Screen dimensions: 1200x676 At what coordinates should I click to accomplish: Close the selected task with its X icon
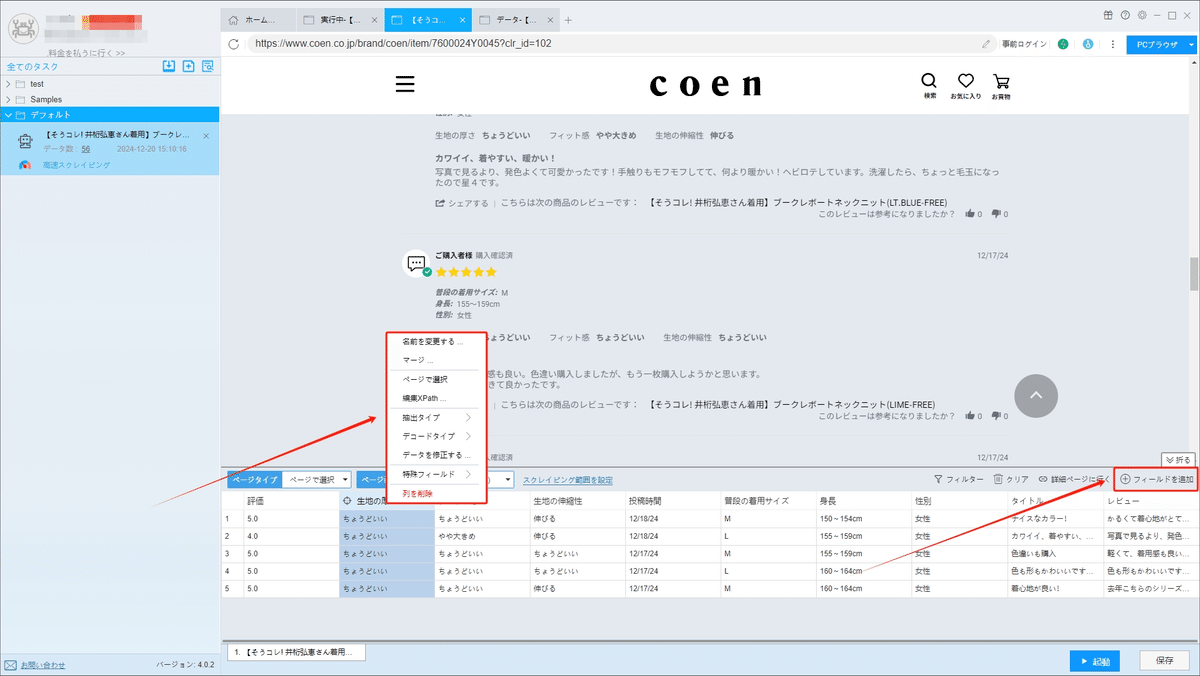pos(206,135)
